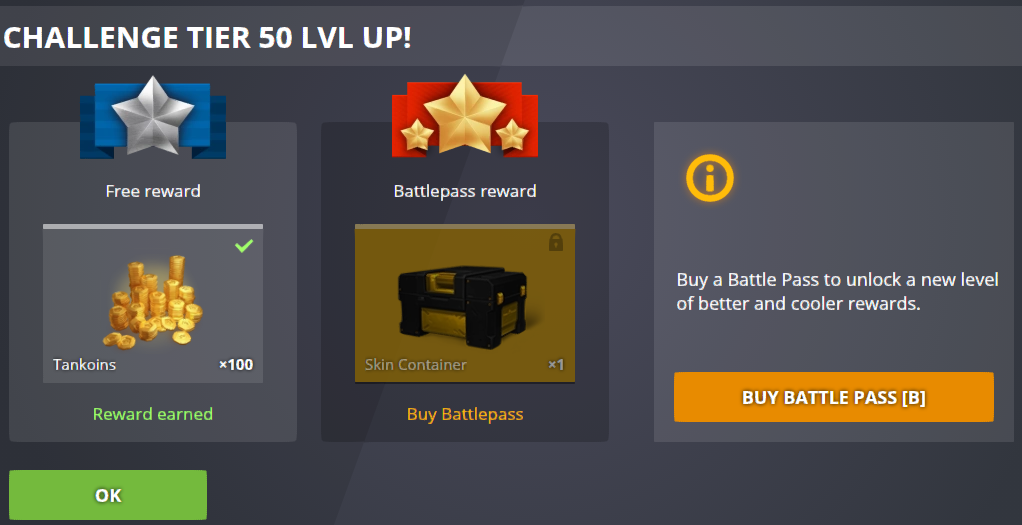The image size is (1022, 525).
Task: Click the Reward earned green text
Action: click(x=153, y=414)
